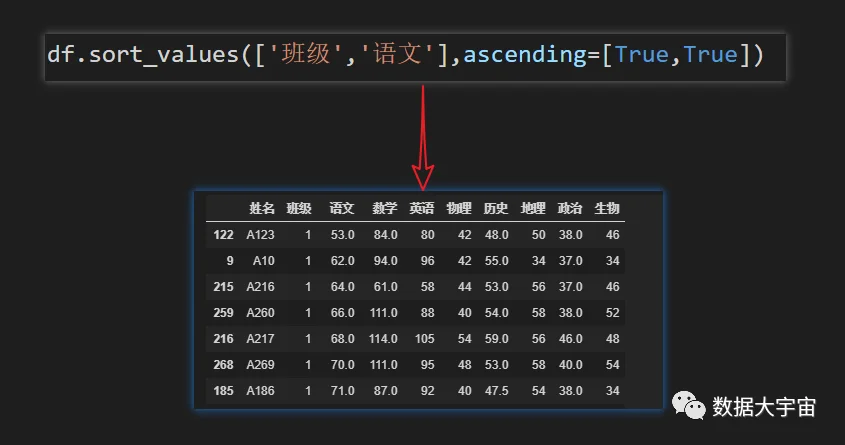Viewport: 845px width, 445px height.
Task: Select name cell A216
Action: click(260, 287)
